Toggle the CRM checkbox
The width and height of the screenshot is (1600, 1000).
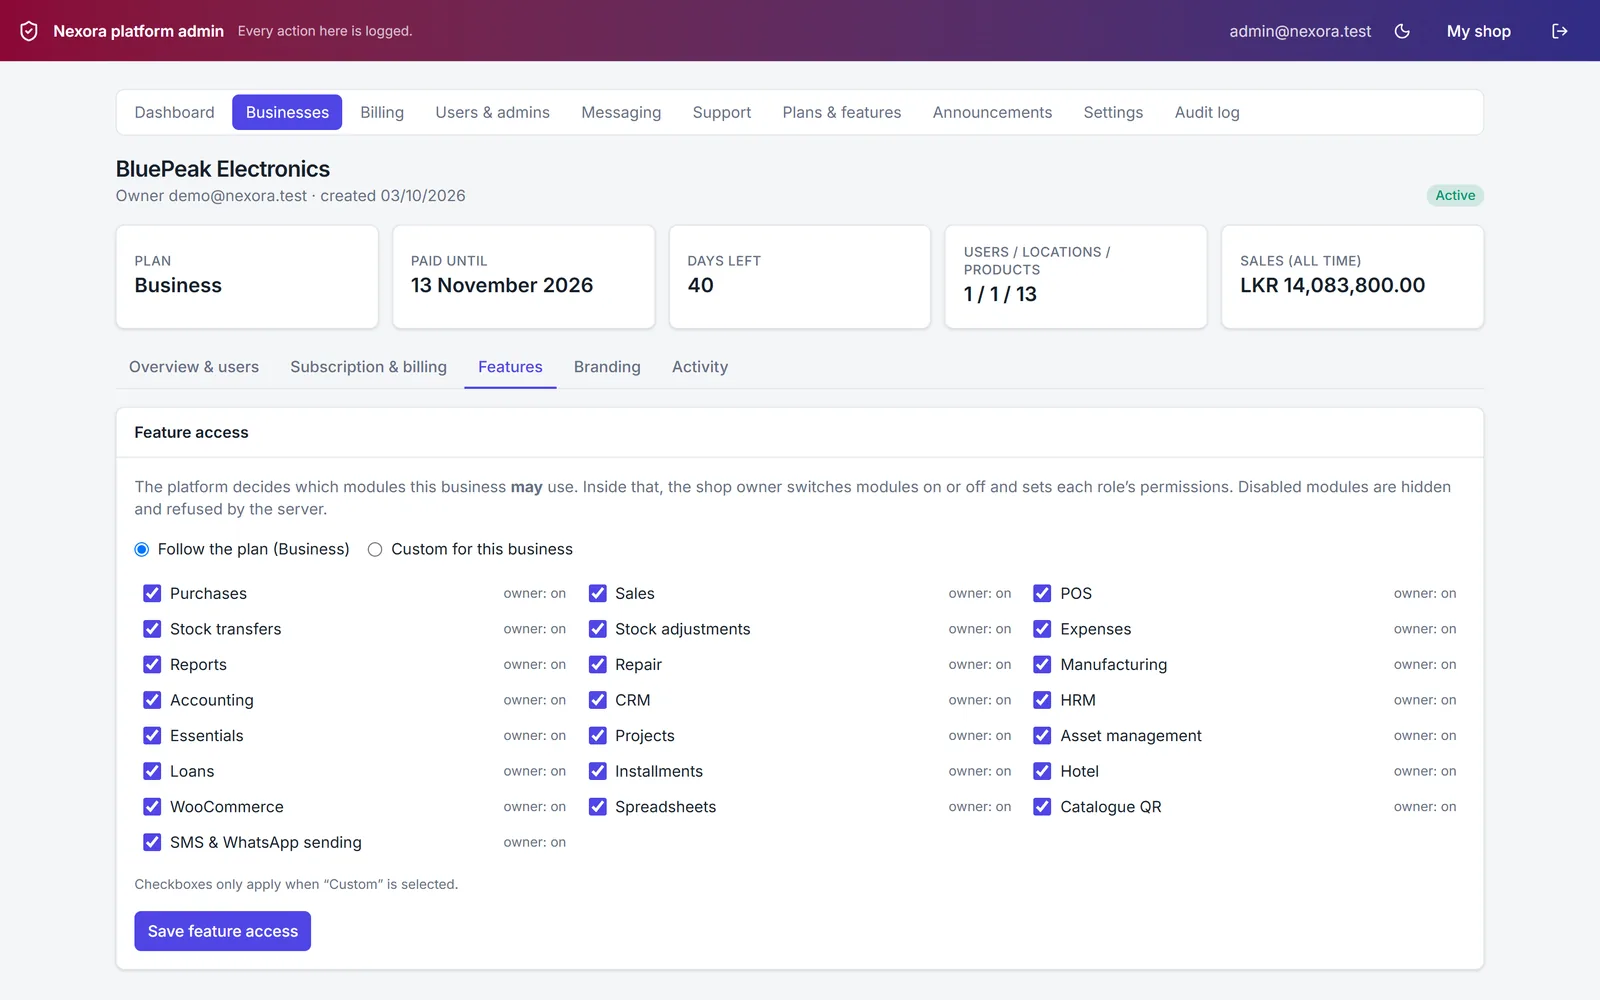[598, 700]
